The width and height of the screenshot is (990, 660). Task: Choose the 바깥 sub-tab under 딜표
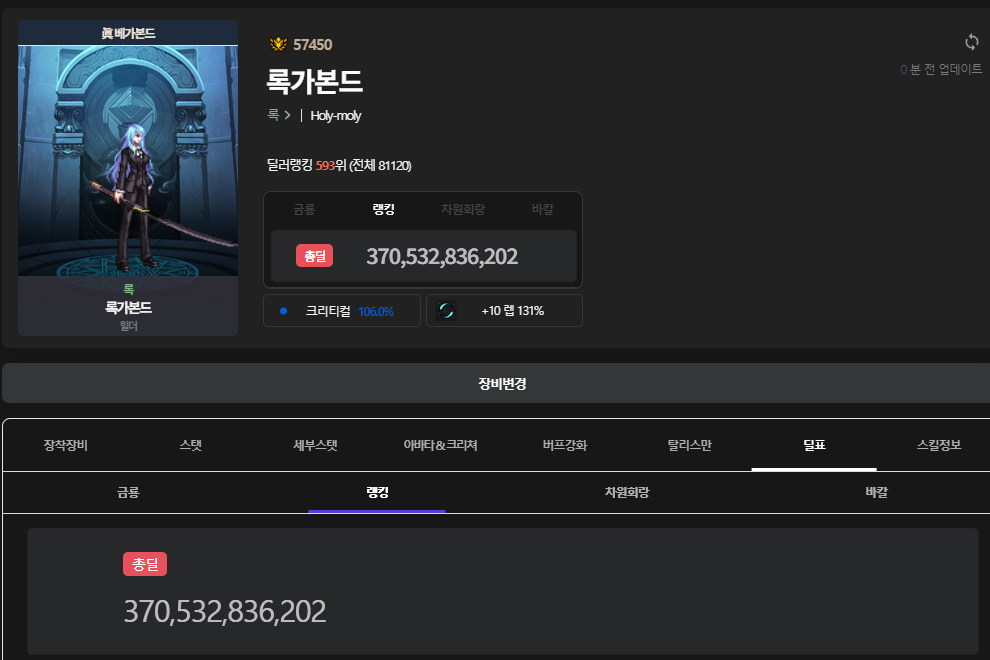pyautogui.click(x=876, y=492)
